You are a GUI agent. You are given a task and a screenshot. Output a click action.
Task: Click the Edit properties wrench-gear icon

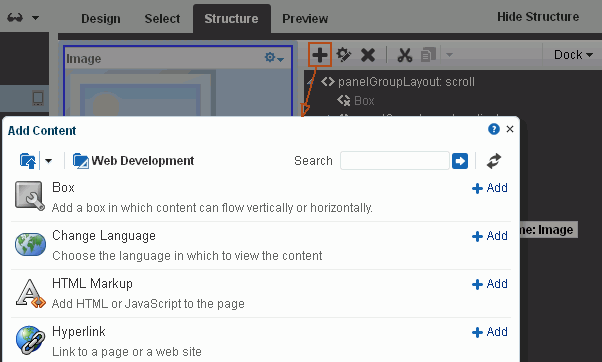[344, 55]
